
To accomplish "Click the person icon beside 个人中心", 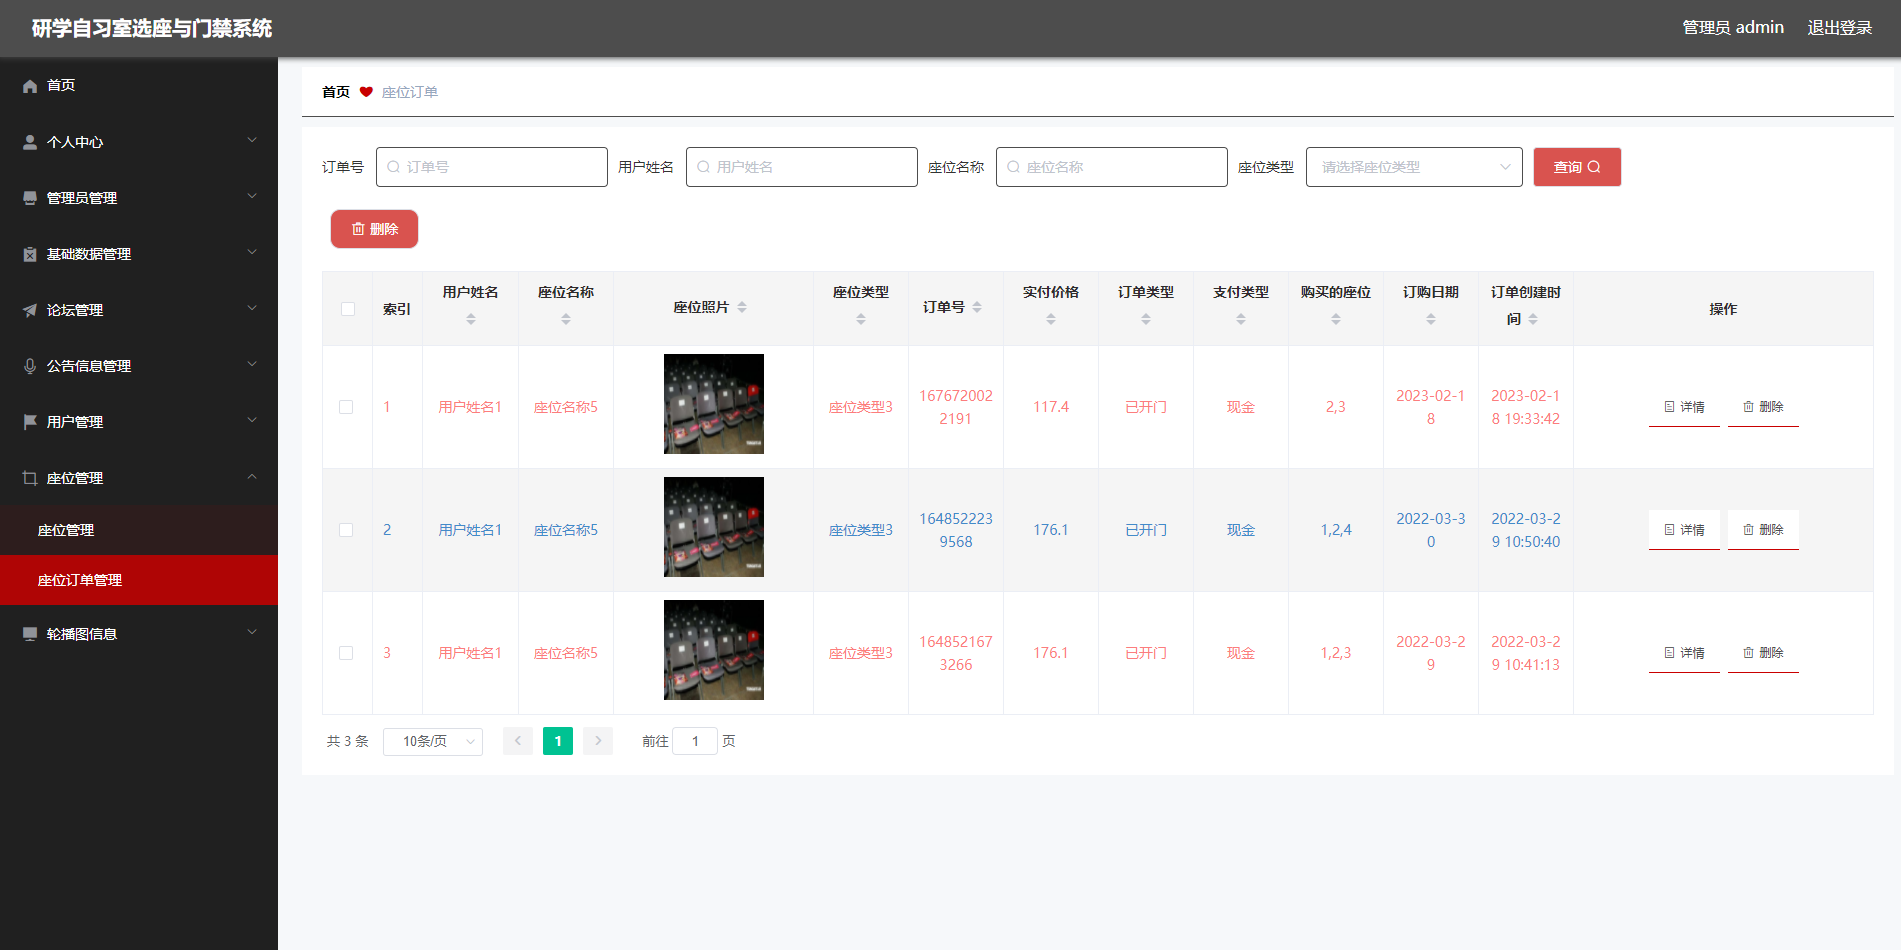I will (x=30, y=142).
